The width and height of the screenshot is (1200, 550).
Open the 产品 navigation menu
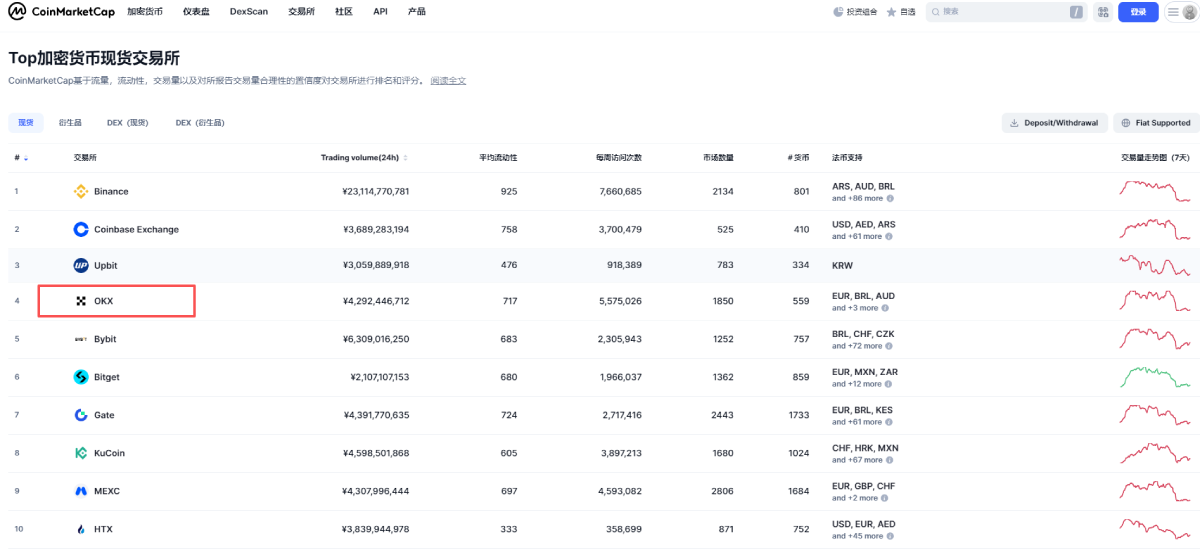click(417, 12)
